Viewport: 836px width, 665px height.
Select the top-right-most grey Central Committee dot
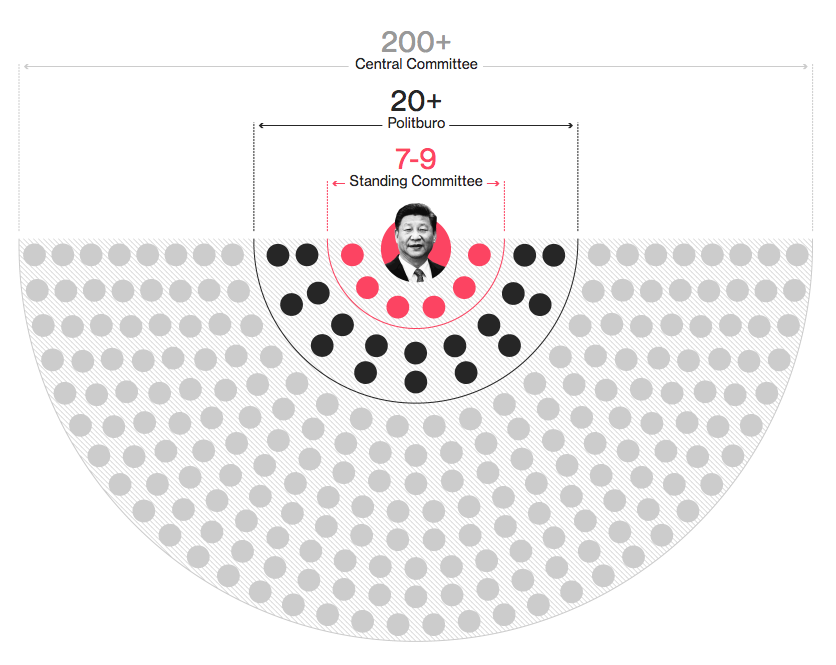click(797, 255)
